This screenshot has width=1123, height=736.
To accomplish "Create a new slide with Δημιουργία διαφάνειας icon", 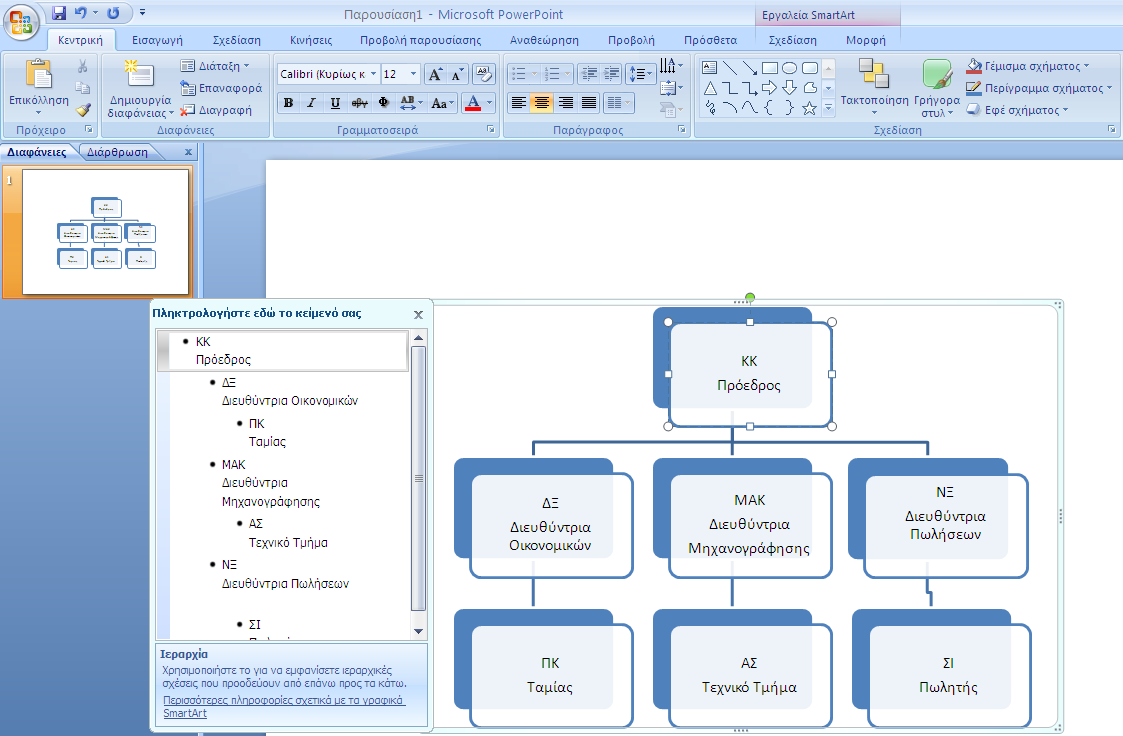I will [x=139, y=74].
